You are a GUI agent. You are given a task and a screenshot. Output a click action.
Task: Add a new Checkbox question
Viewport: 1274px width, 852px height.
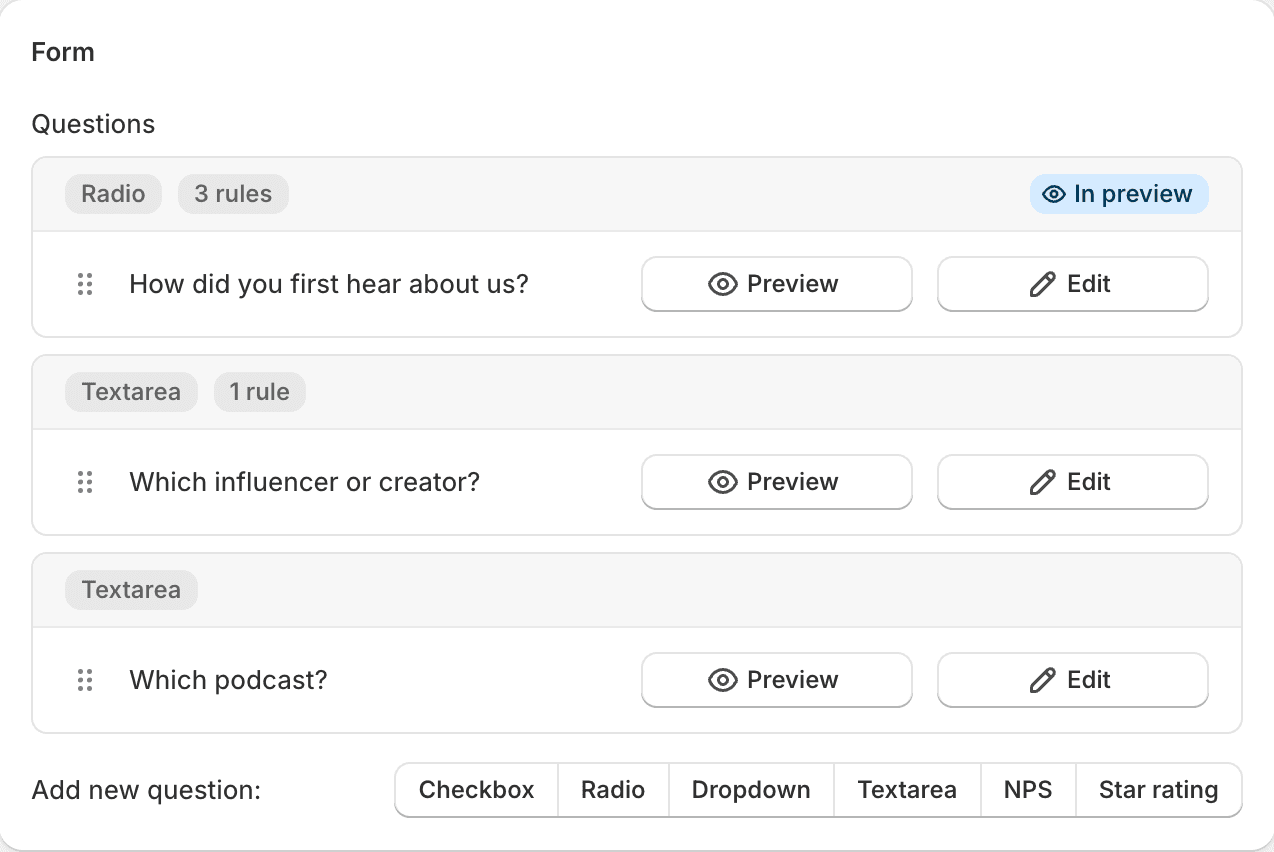pos(477,790)
